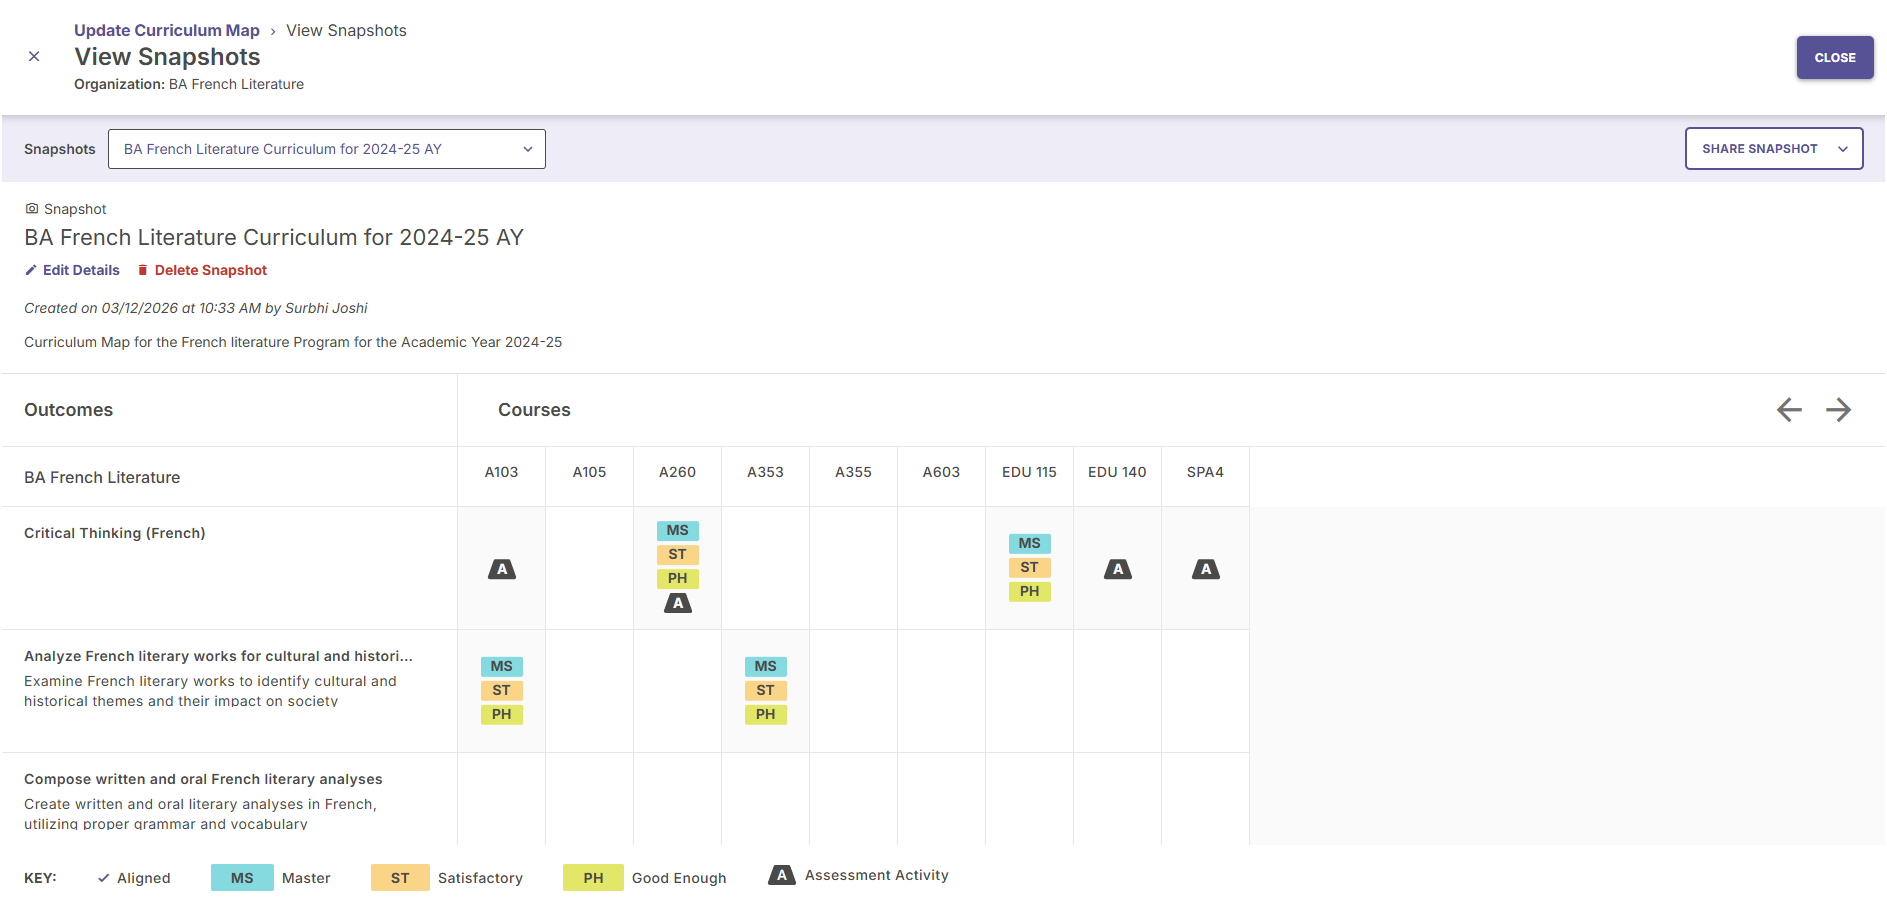The width and height of the screenshot is (1887, 897).
Task: Click the Assessment Activity icon in SPA4 column
Action: click(x=1206, y=569)
